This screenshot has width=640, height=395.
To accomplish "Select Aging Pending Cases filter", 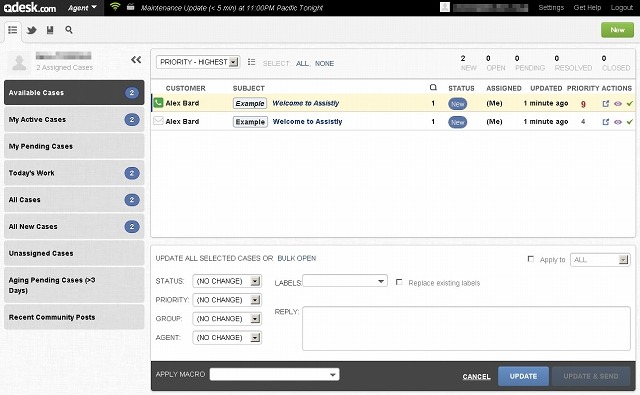I will click(x=74, y=285).
